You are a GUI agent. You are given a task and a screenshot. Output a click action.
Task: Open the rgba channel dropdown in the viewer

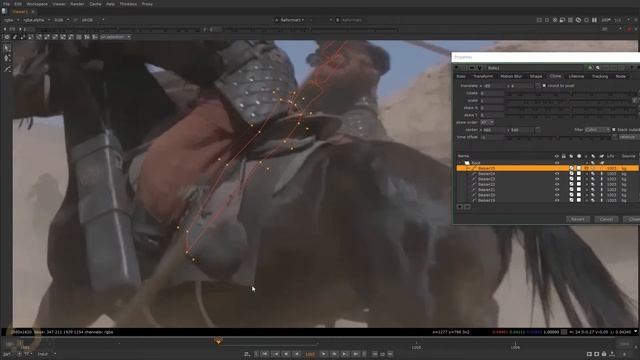[11, 20]
